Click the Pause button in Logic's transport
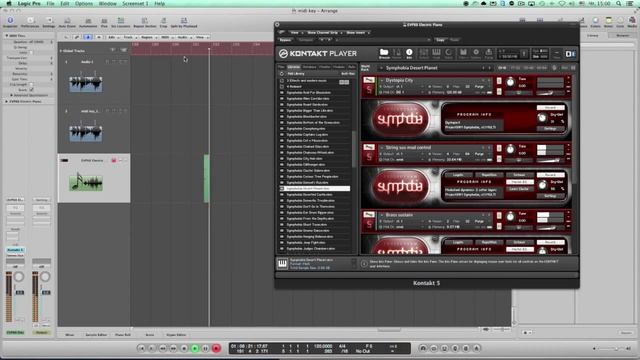640x360 pixels. tap(205, 348)
